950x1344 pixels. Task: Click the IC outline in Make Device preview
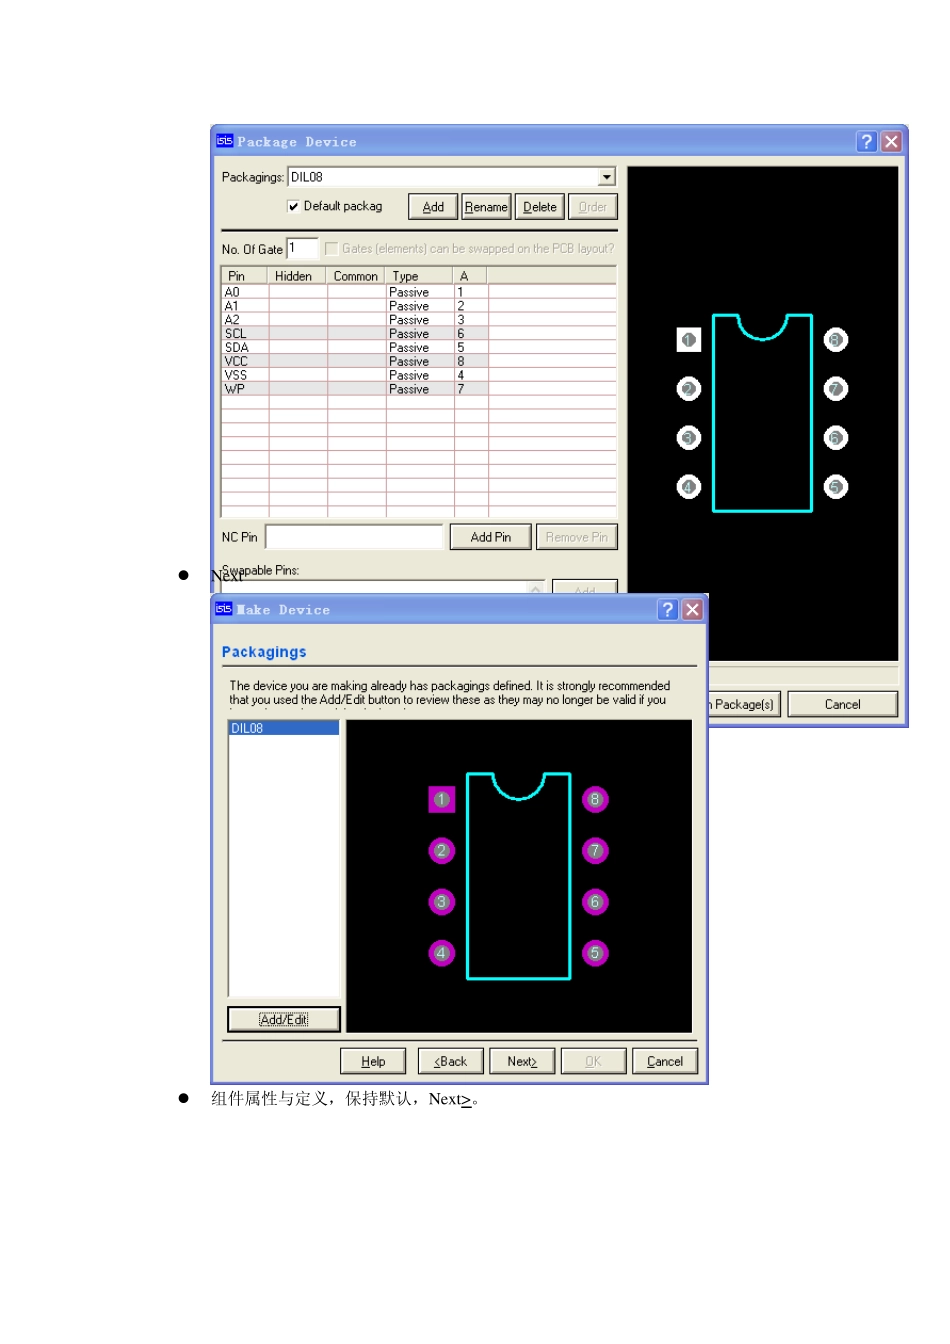(x=519, y=876)
